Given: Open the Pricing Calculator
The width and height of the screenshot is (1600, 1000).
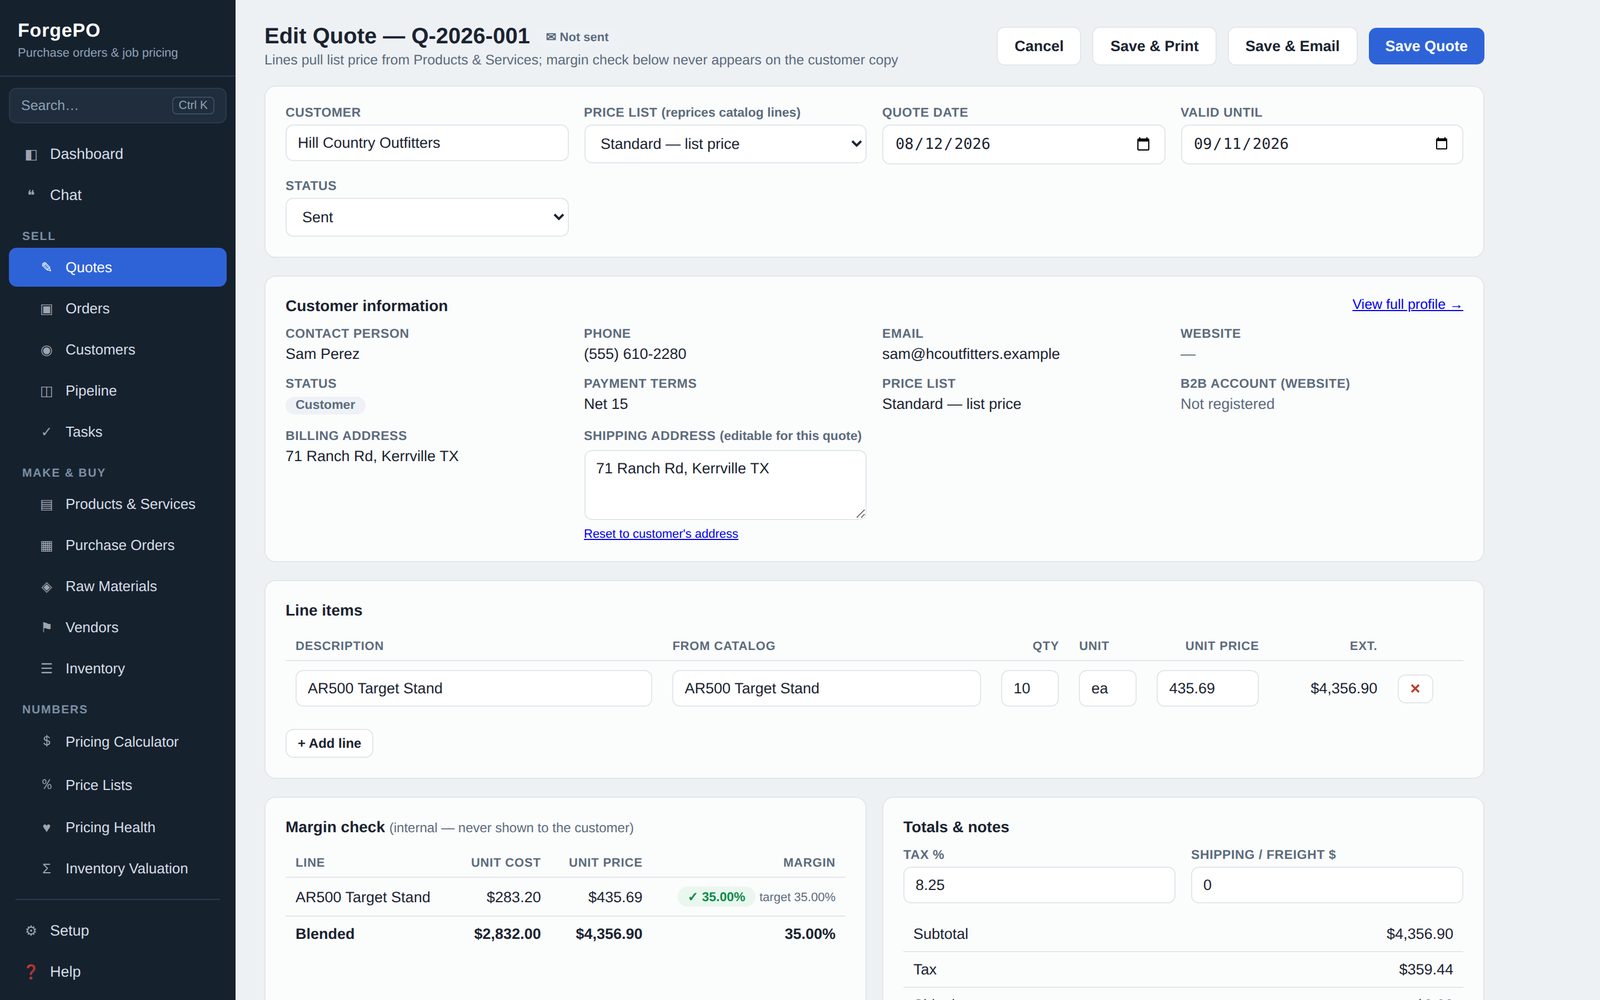Looking at the screenshot, I should pyautogui.click(x=118, y=741).
